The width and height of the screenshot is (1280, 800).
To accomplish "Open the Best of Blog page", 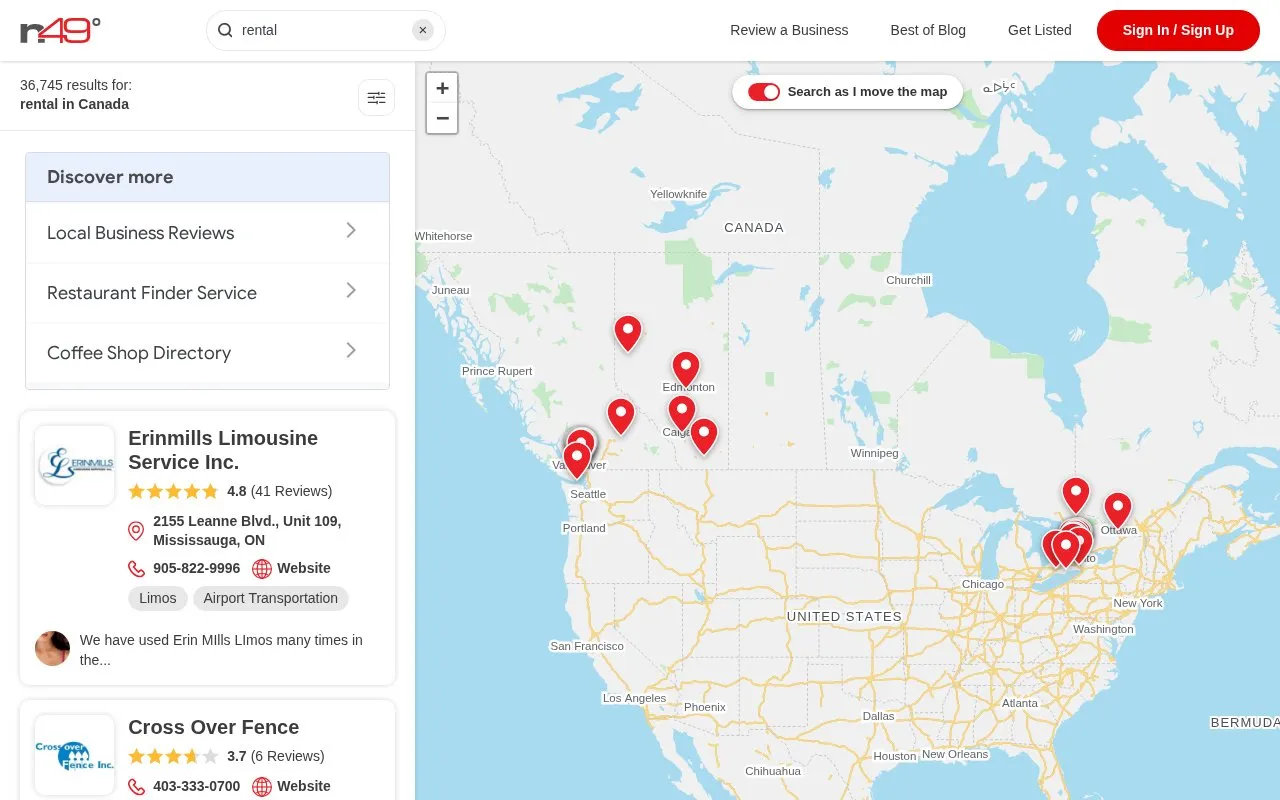I will click(928, 30).
